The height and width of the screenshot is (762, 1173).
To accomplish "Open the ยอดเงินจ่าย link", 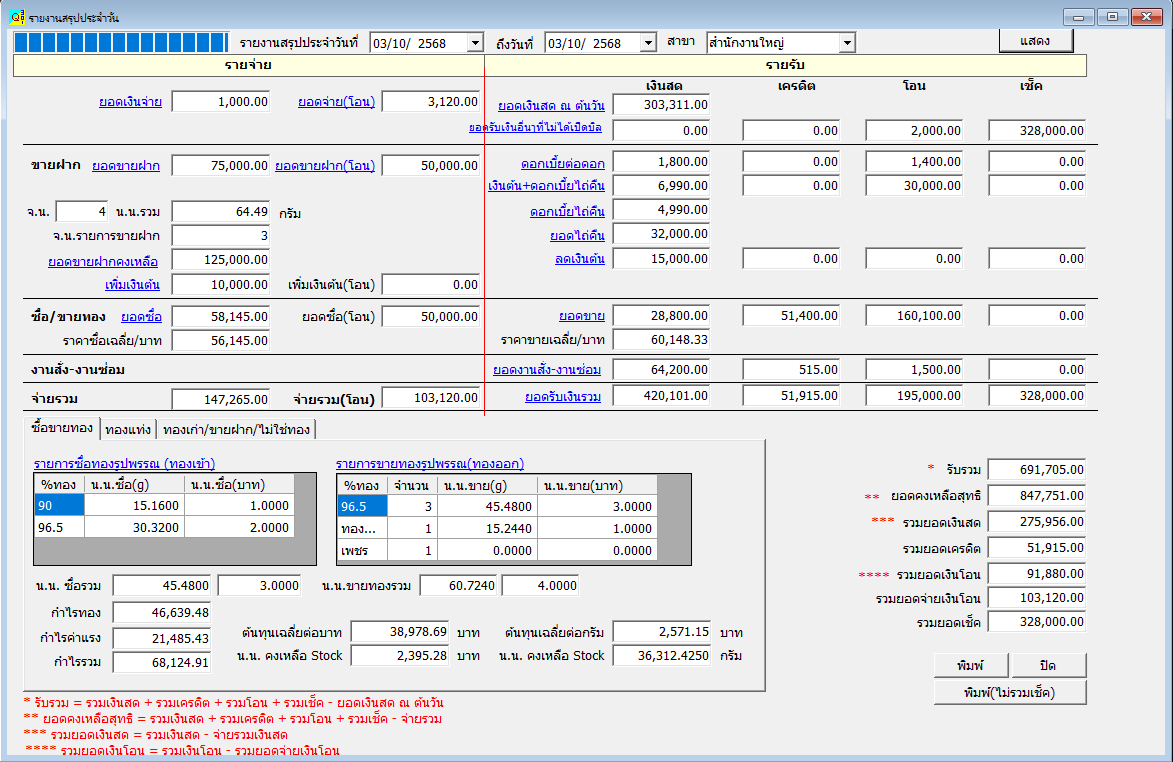I will pyautogui.click(x=130, y=102).
